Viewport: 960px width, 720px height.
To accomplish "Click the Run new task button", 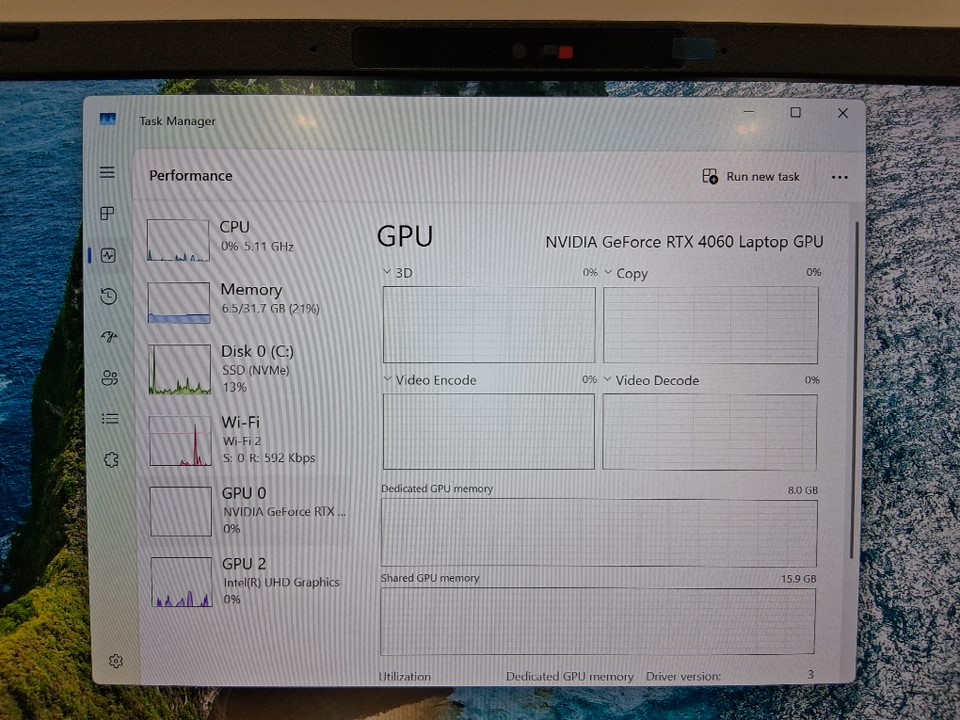I will point(751,176).
